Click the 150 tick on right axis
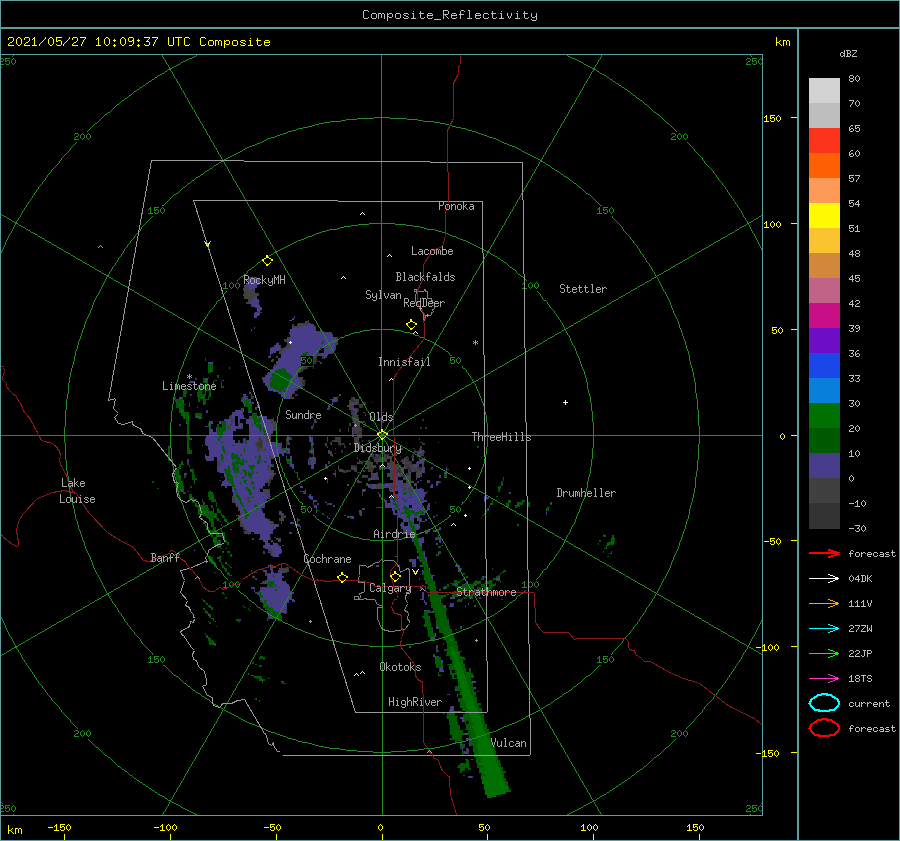This screenshot has height=841, width=900. [x=772, y=118]
